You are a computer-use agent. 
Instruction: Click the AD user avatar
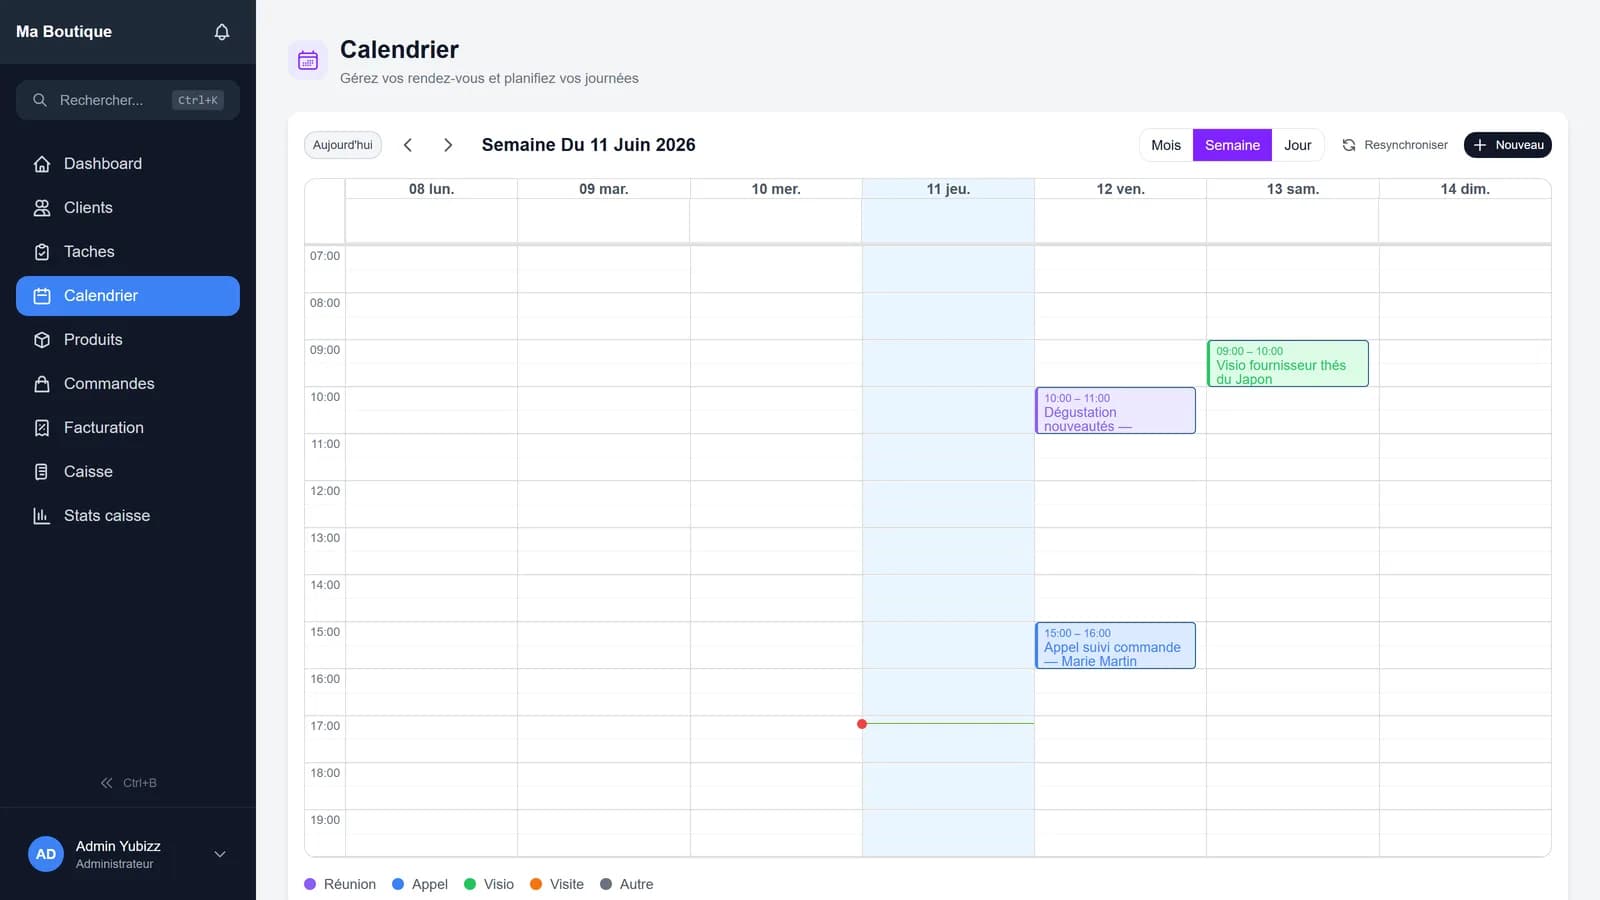point(46,854)
